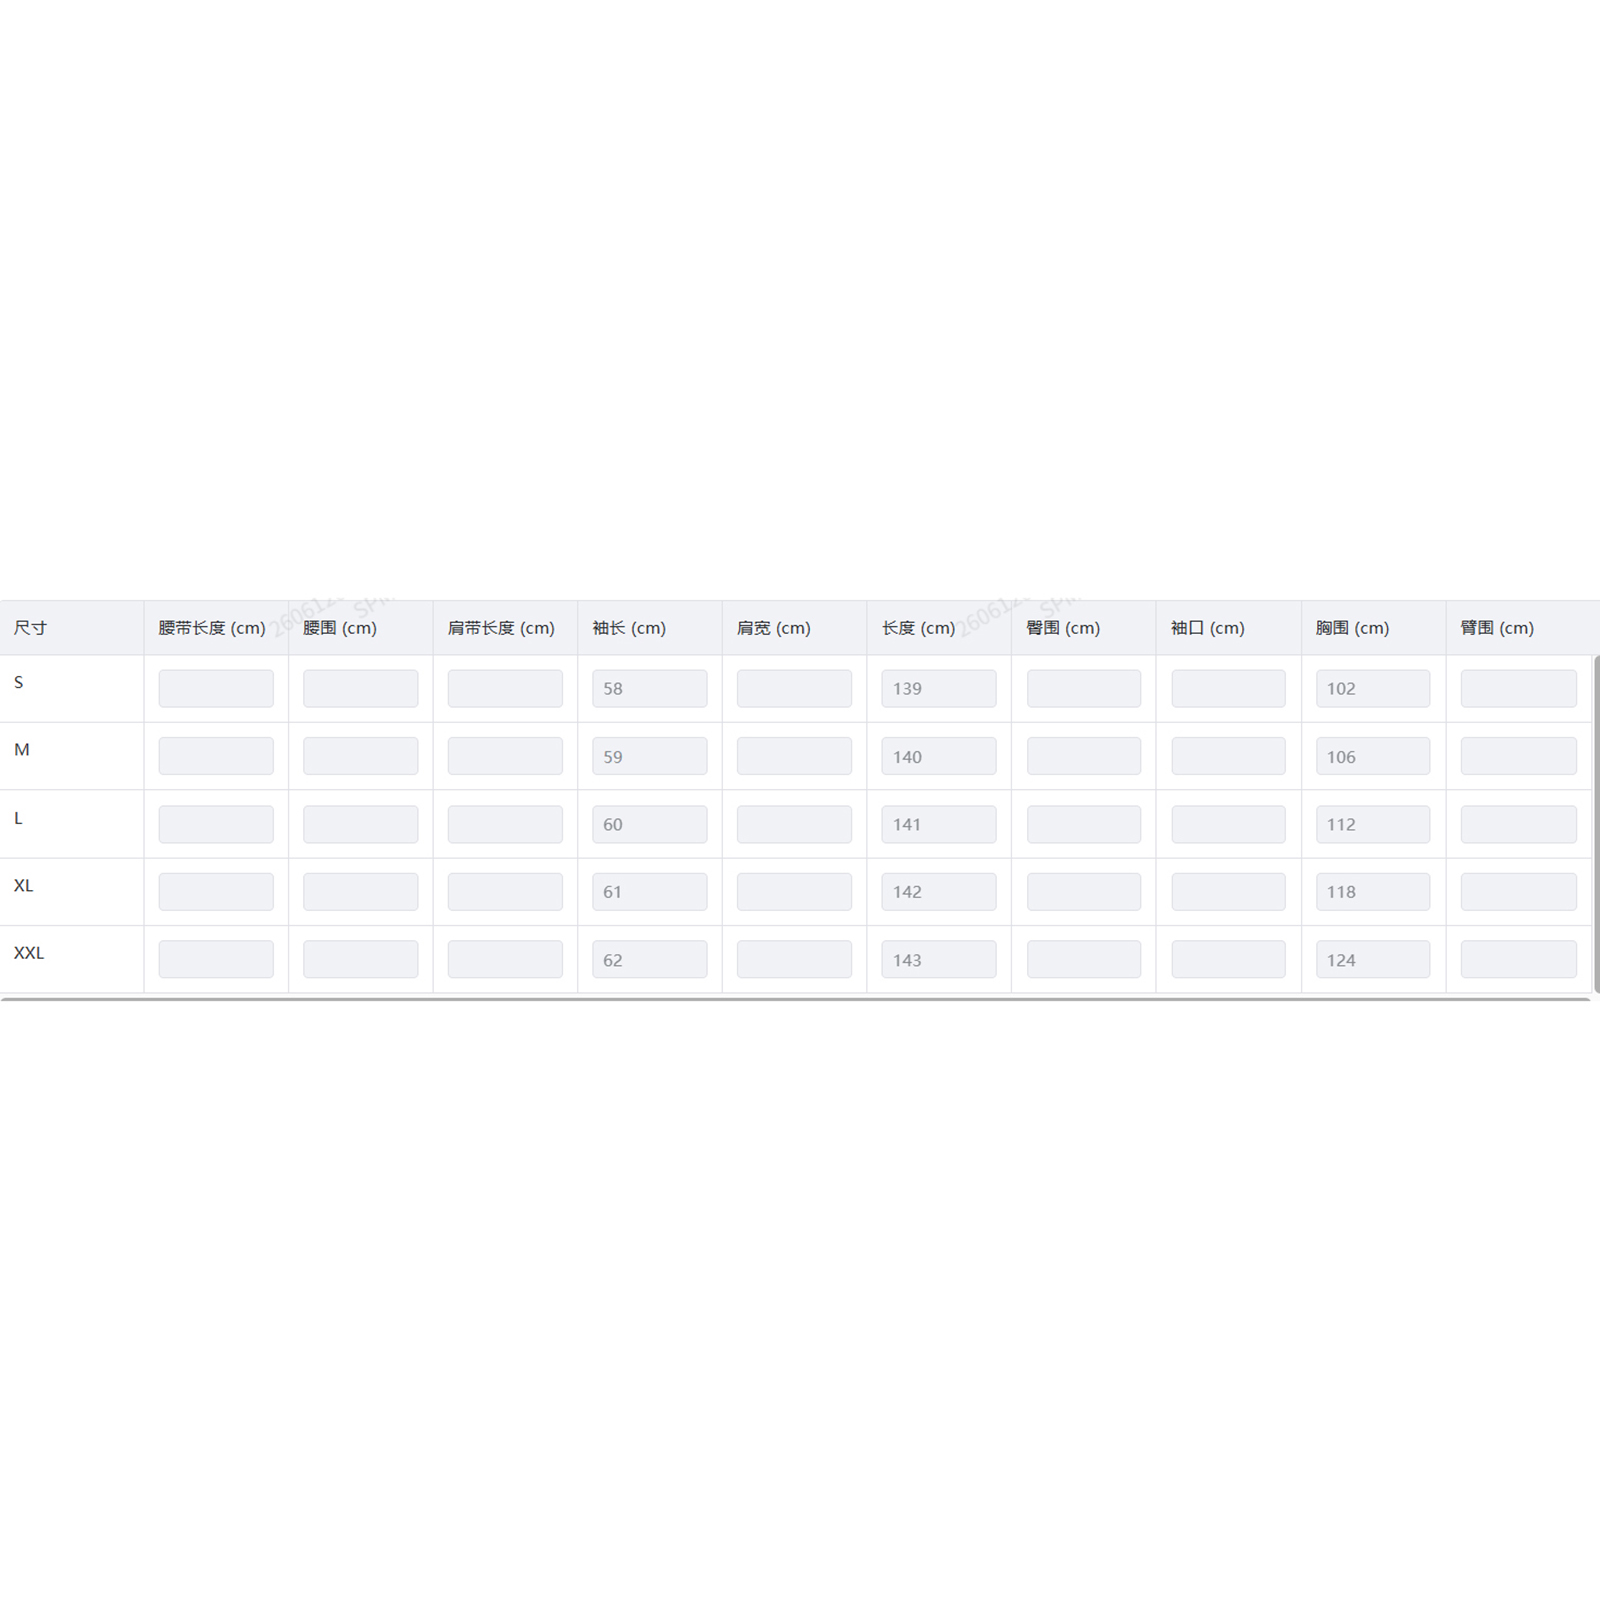
Task: Select the empty 臂围 field in row M
Action: (x=1518, y=757)
